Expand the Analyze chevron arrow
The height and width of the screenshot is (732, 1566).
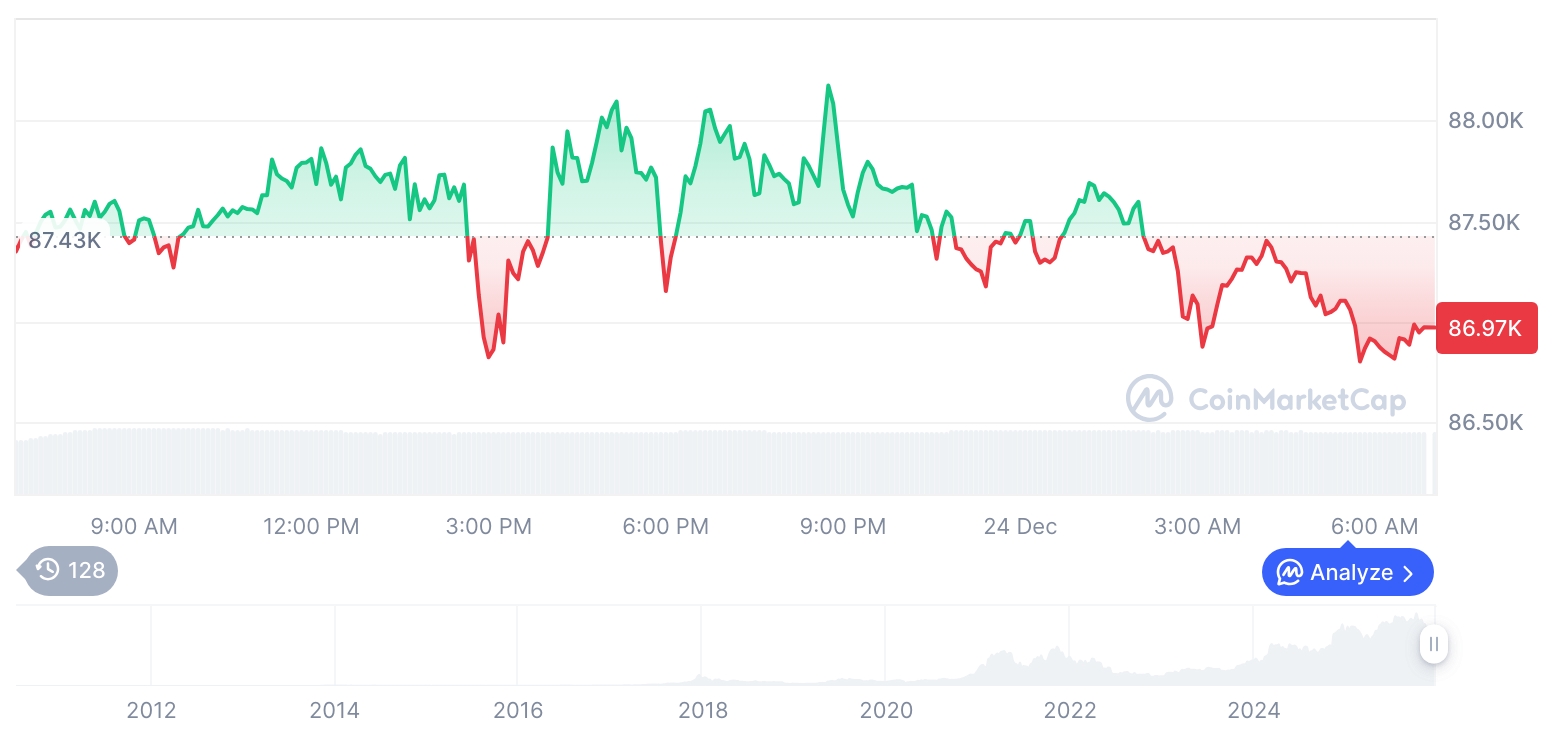[x=1409, y=573]
